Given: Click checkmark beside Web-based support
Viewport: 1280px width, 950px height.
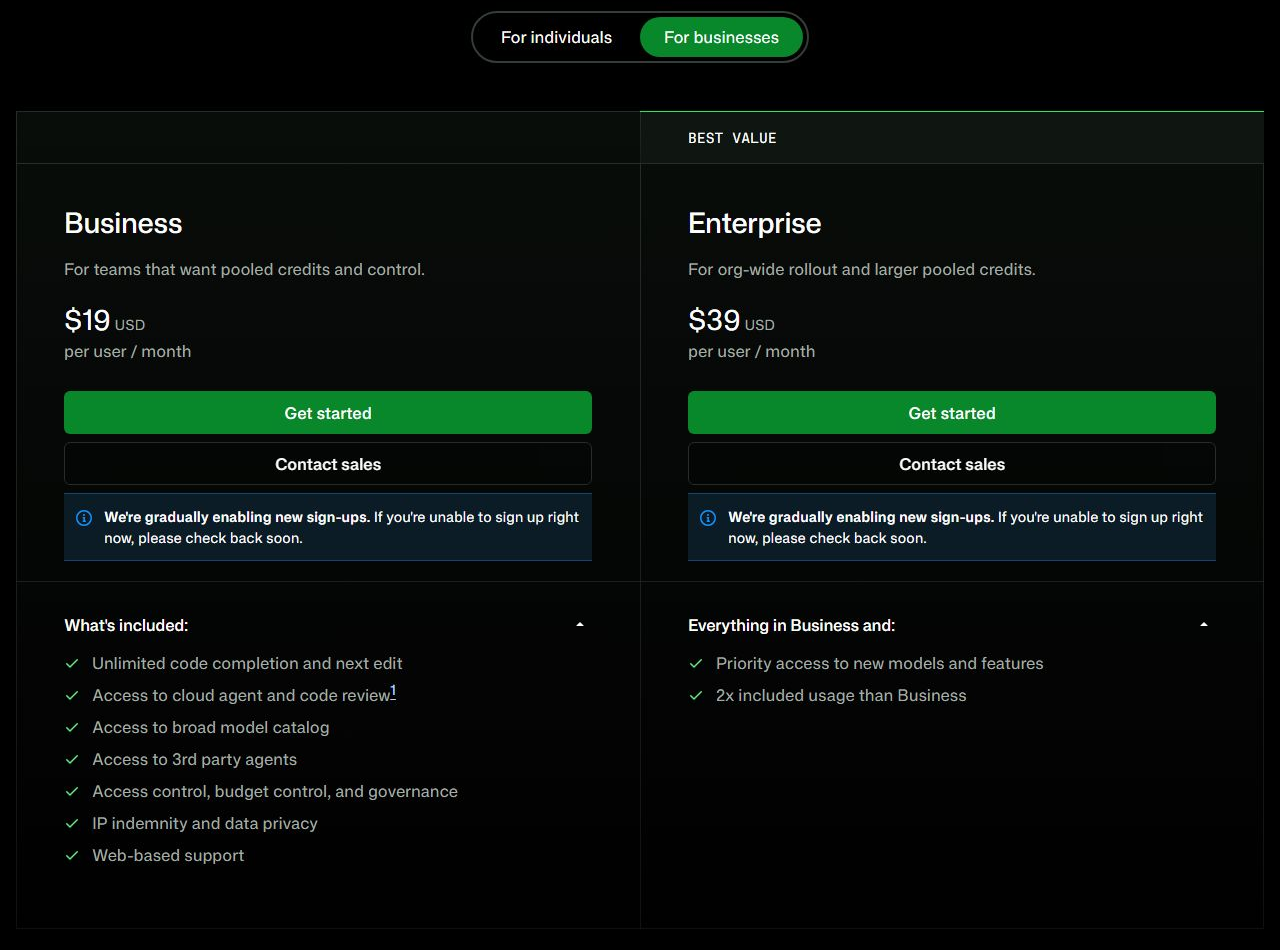Looking at the screenshot, I should click(x=72, y=855).
